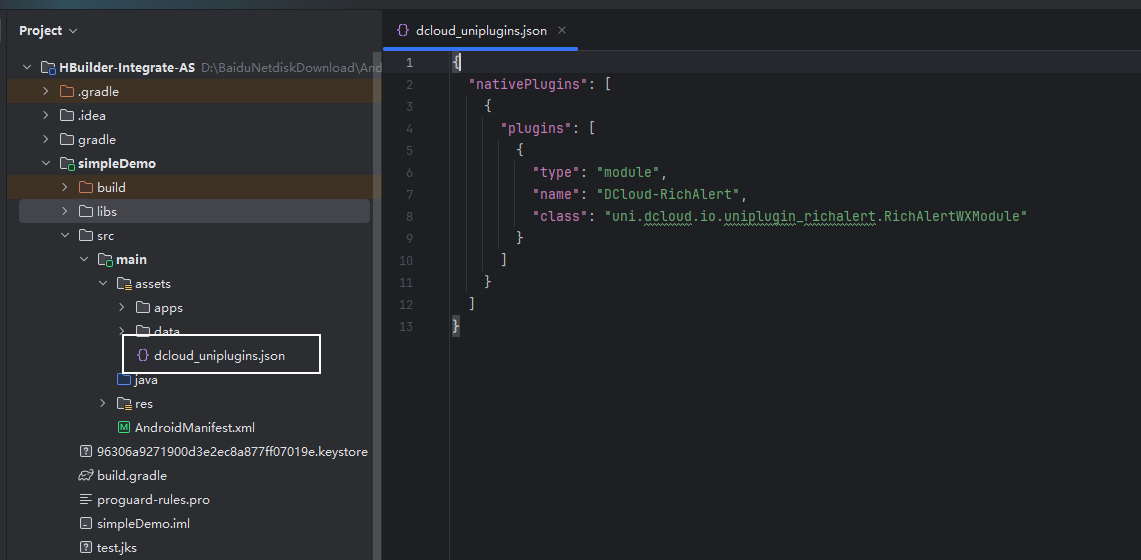Image resolution: width=1141 pixels, height=560 pixels.
Task: Collapse the HBuilder-Integrate-AS project root
Action: click(x=27, y=68)
